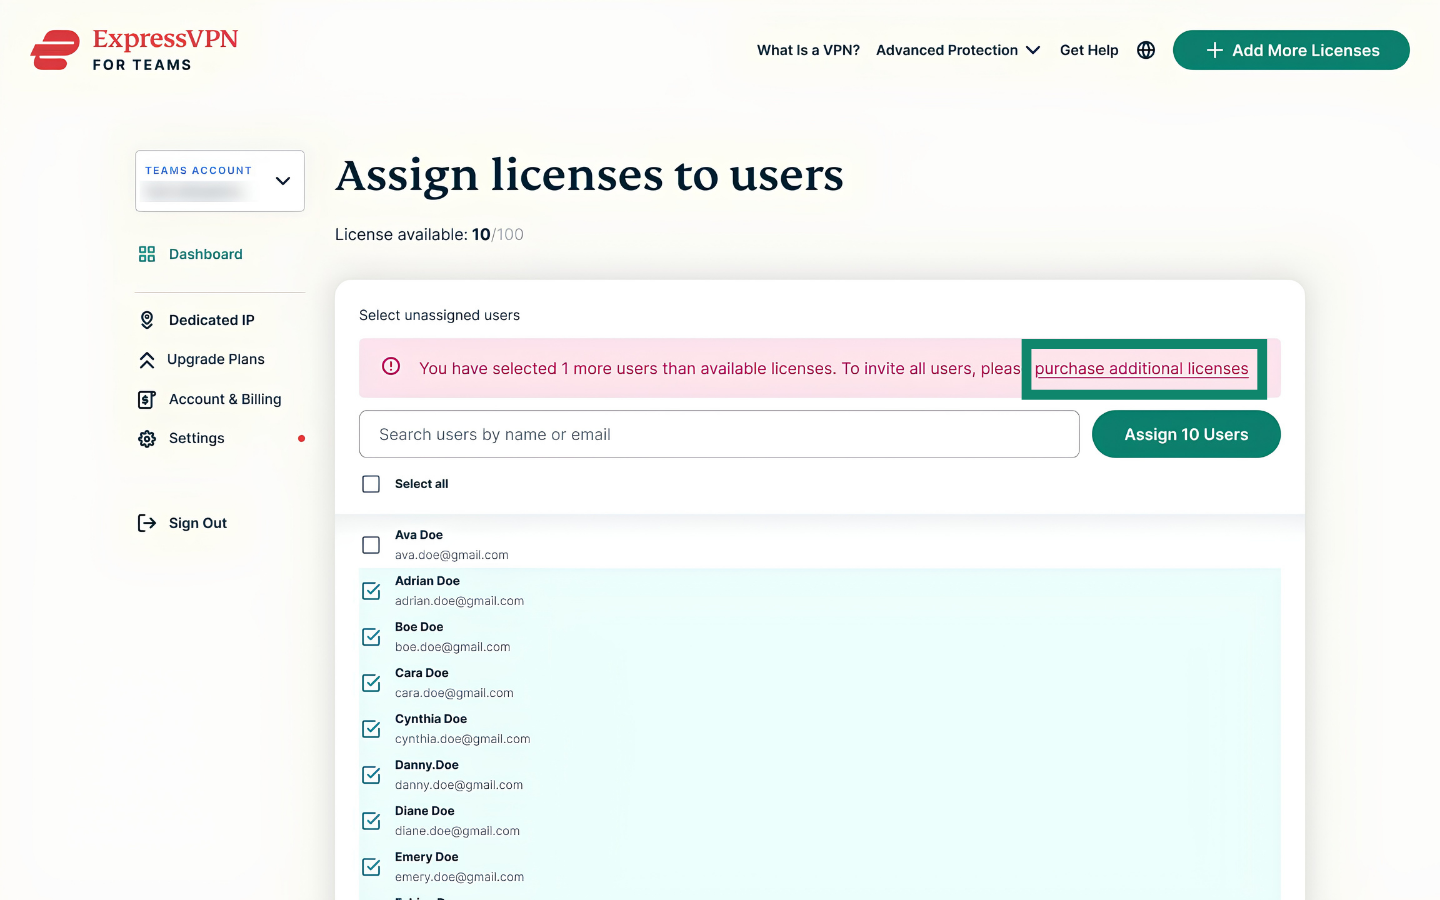Click the warning icon in the alert banner
This screenshot has height=900, width=1440.
tap(391, 366)
